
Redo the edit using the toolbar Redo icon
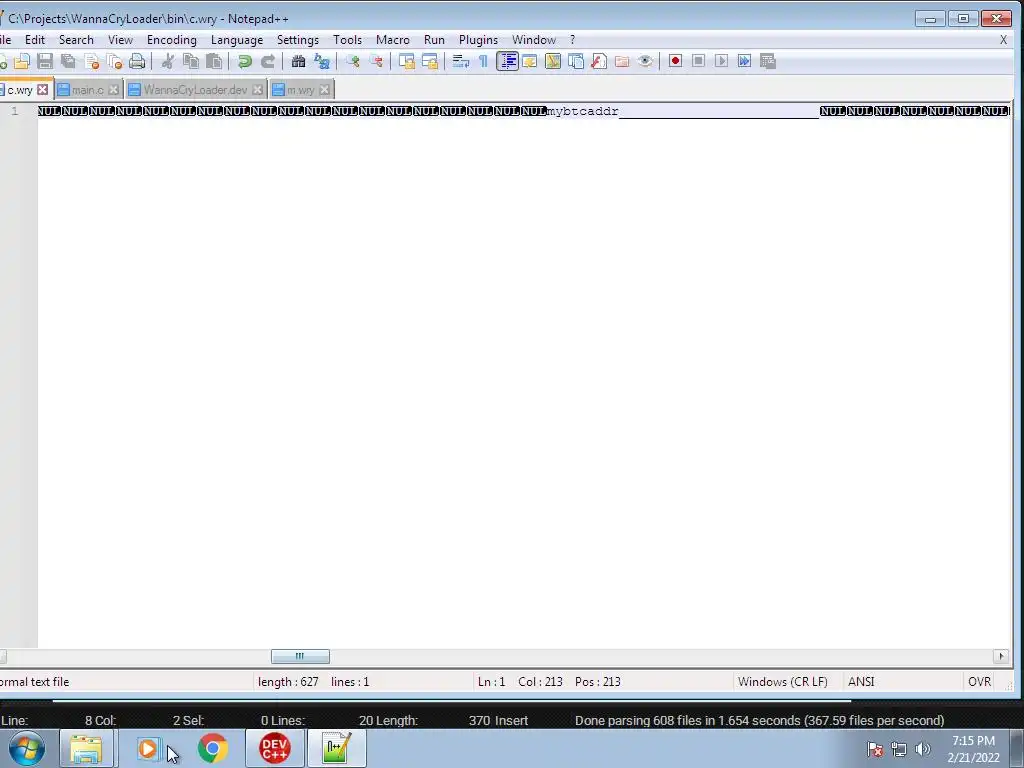point(268,61)
